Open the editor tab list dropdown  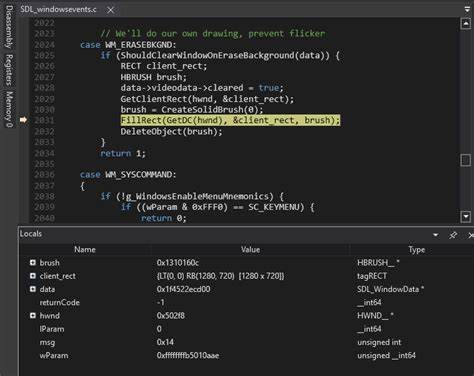(467, 9)
